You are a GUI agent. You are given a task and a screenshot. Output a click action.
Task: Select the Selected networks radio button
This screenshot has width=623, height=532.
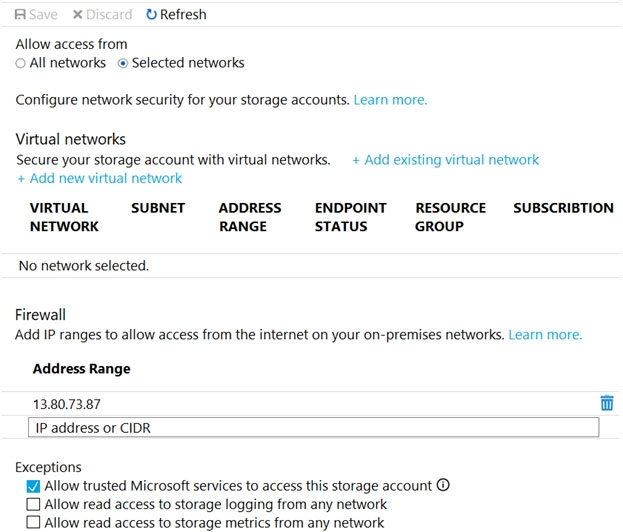click(x=123, y=63)
